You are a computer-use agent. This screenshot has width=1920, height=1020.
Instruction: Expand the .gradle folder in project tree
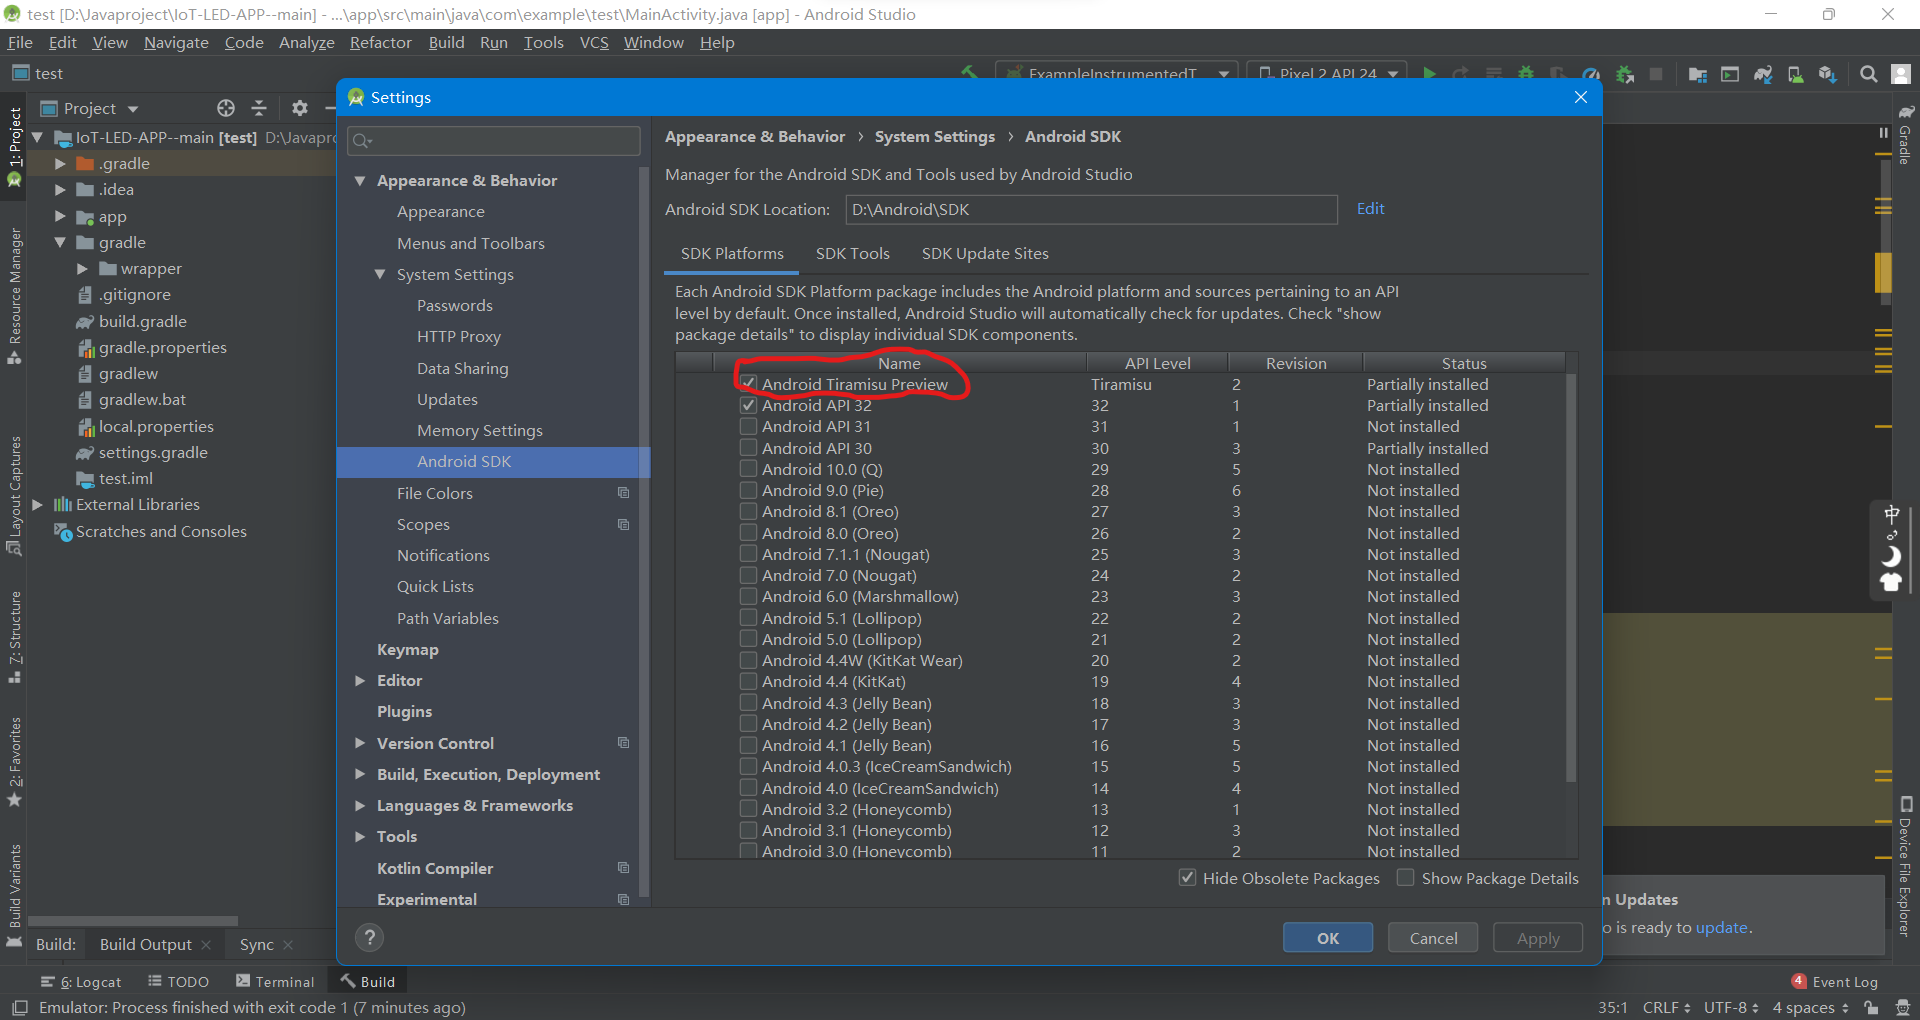click(x=60, y=163)
